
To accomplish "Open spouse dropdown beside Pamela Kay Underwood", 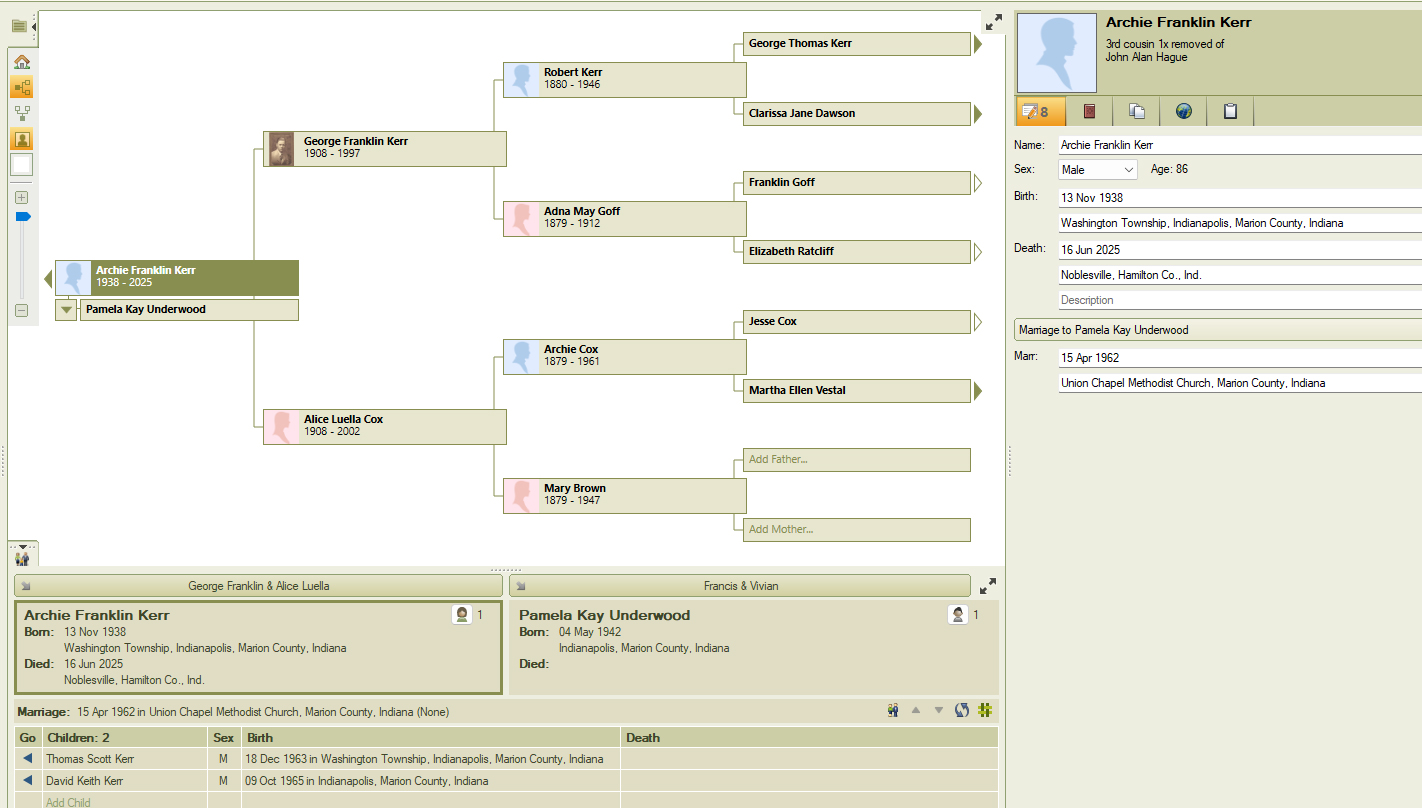I will (66, 310).
